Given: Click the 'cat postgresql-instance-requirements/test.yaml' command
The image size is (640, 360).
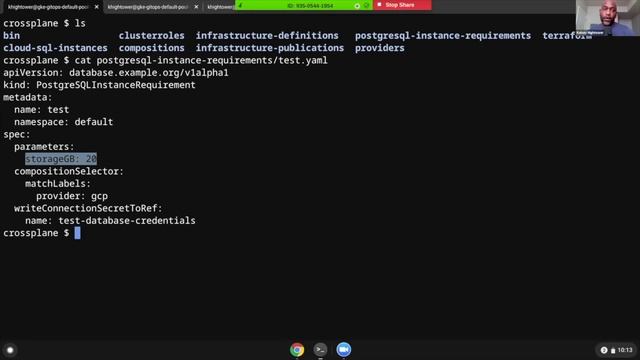Looking at the screenshot, I should tap(201, 60).
